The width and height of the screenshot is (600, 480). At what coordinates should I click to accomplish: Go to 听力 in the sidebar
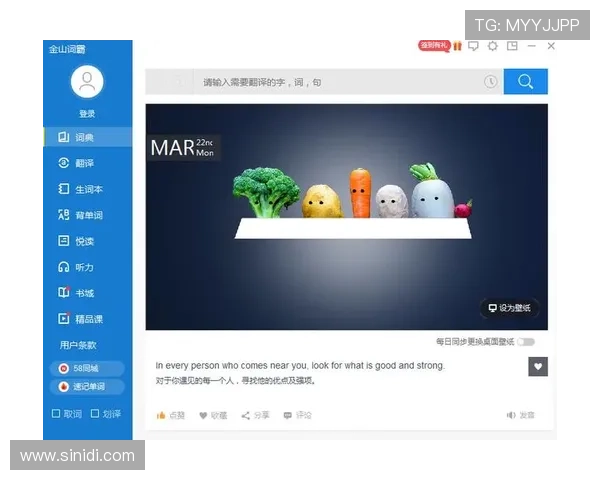point(84,267)
